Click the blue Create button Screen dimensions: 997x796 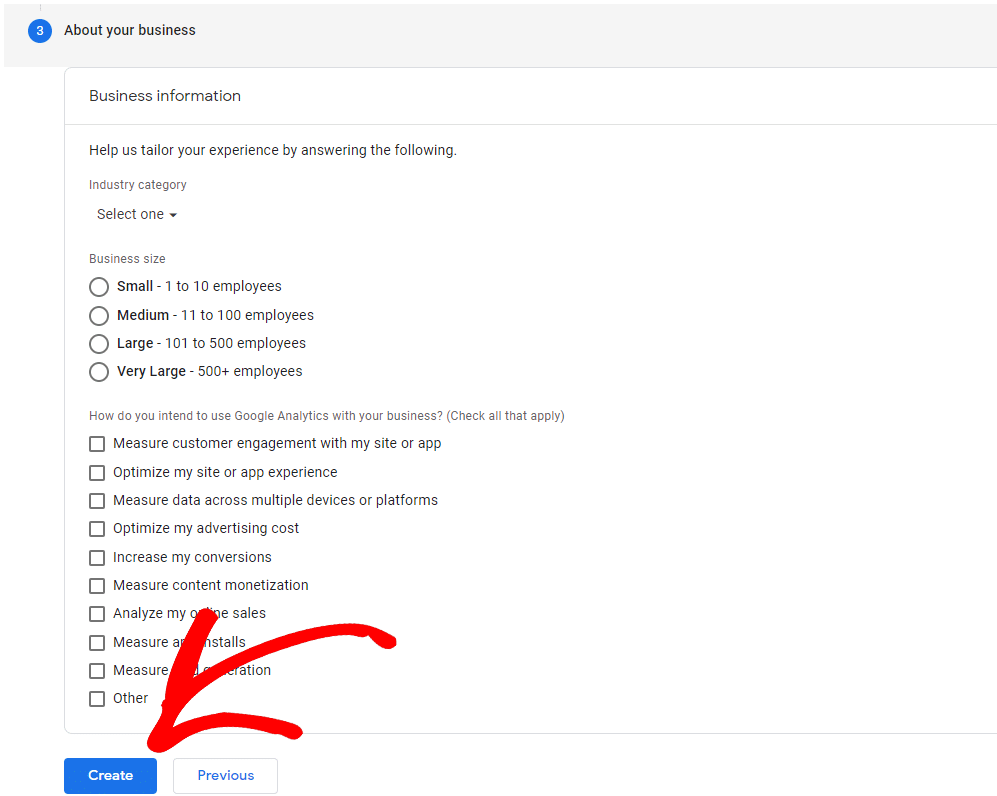point(110,775)
